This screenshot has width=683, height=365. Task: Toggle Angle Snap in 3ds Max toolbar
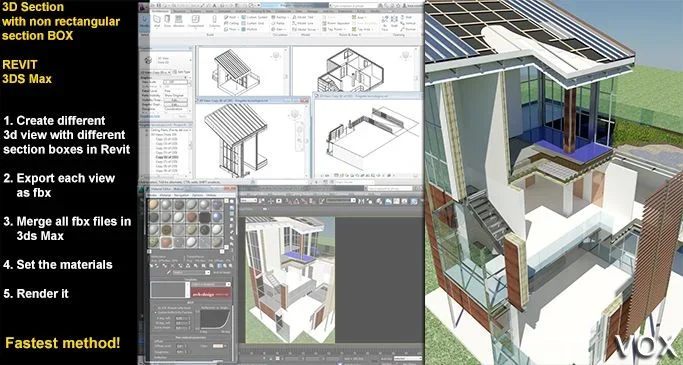297,201
